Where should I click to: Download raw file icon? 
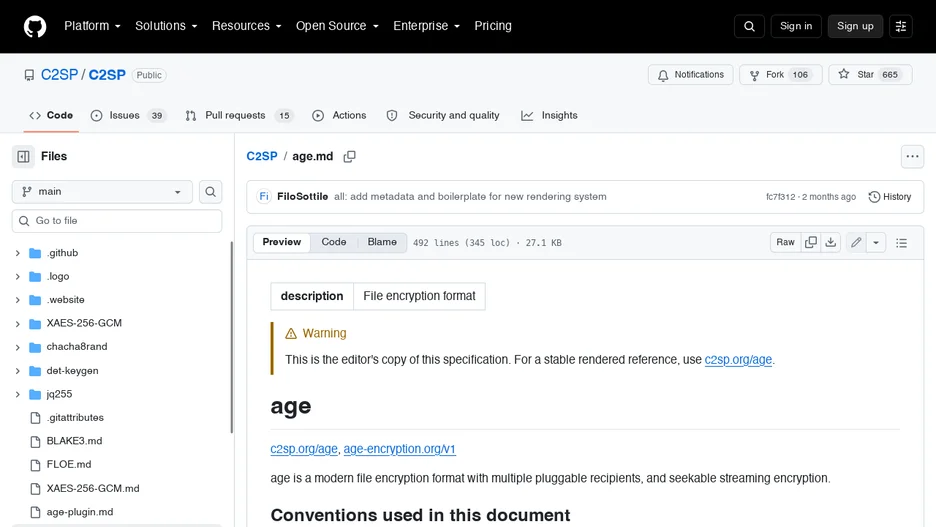[x=830, y=242]
